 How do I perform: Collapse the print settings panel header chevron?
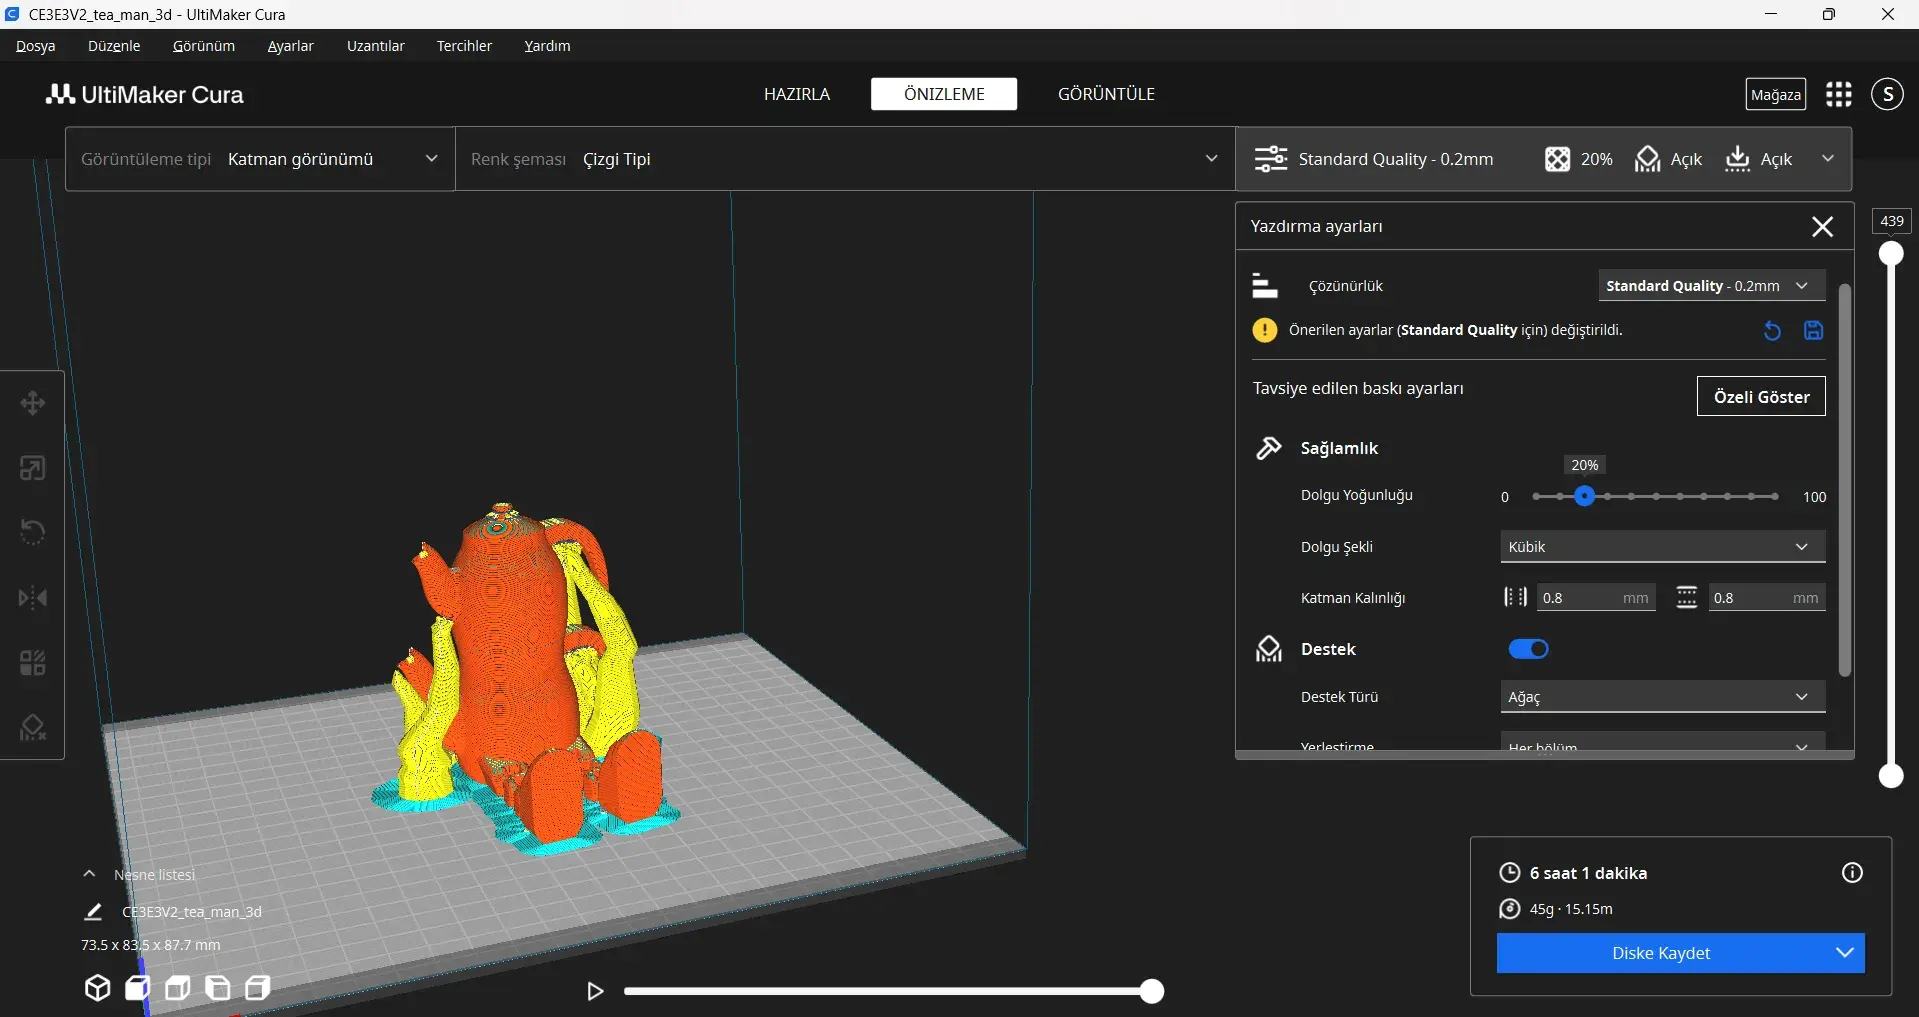(1828, 159)
